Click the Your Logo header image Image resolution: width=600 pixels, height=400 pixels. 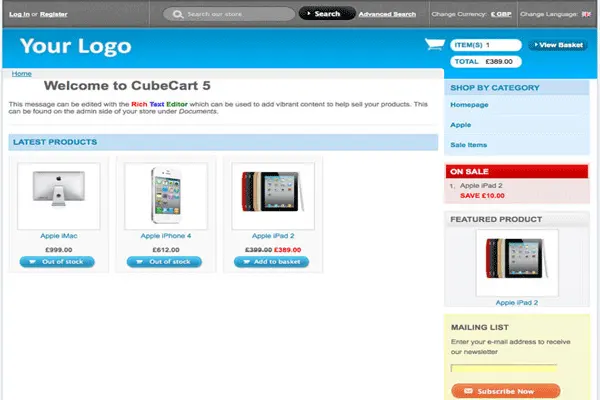click(76, 46)
